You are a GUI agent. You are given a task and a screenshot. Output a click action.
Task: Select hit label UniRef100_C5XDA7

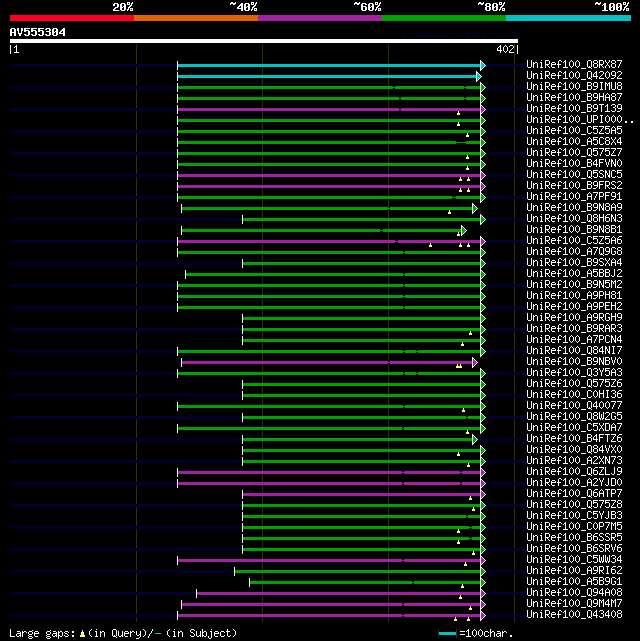[574, 428]
